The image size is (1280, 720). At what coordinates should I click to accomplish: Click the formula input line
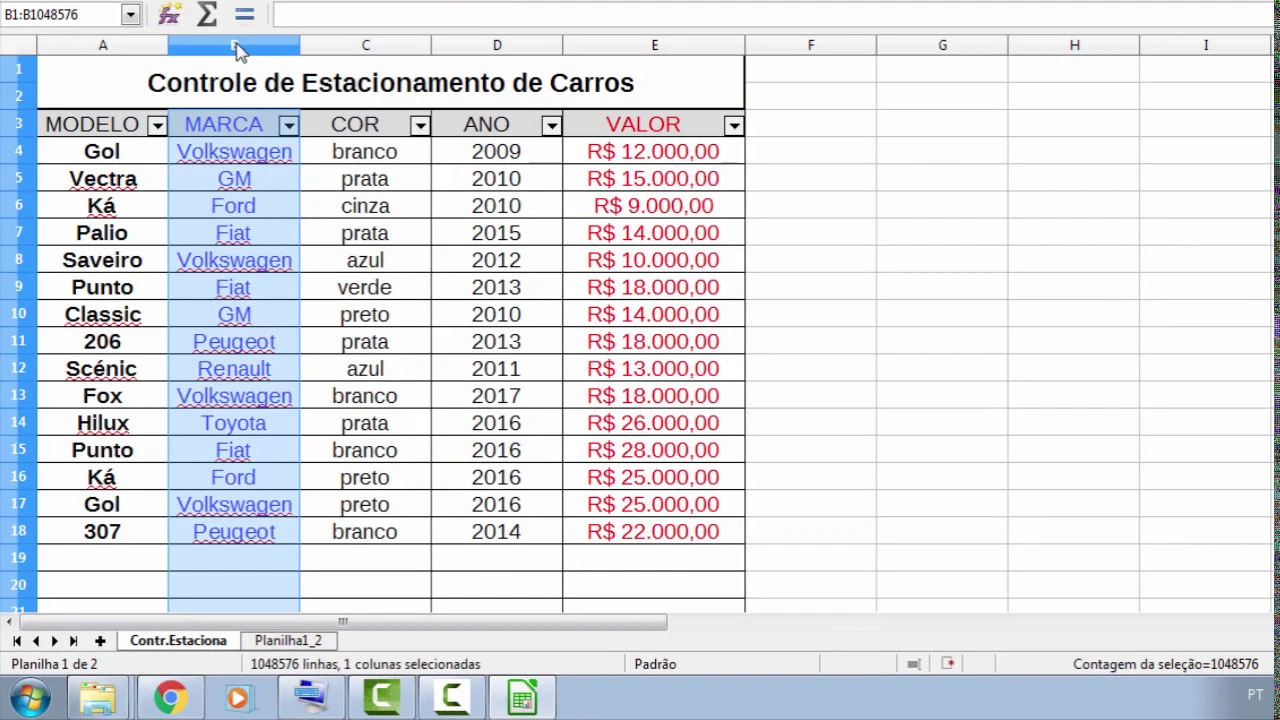pos(775,14)
